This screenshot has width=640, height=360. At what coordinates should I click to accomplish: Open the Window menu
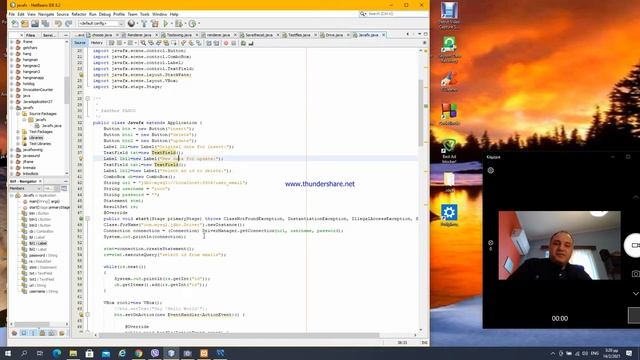(x=159, y=14)
